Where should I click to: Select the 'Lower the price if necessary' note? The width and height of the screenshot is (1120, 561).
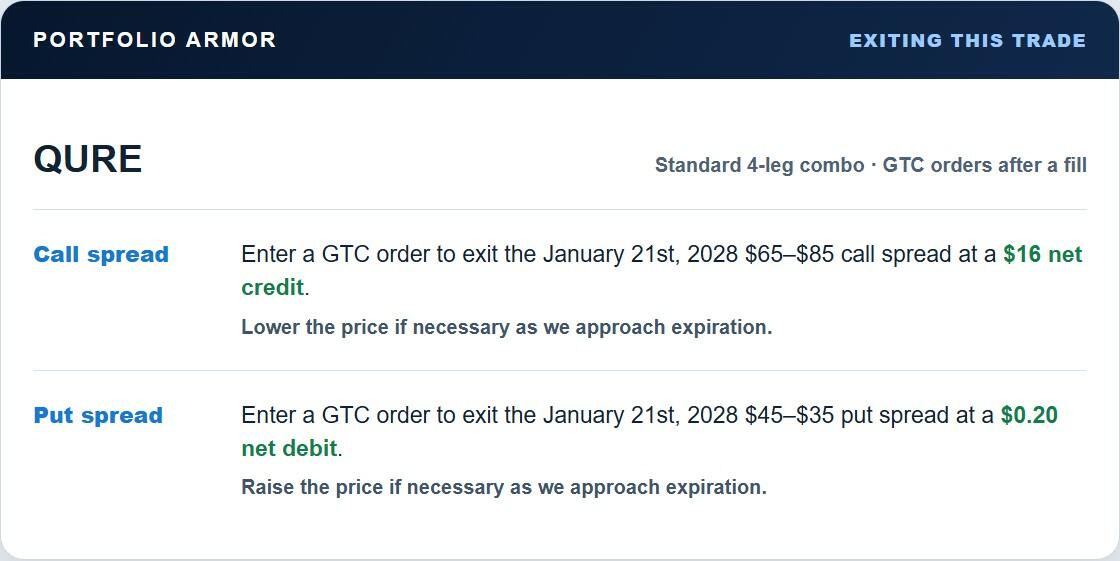(506, 327)
